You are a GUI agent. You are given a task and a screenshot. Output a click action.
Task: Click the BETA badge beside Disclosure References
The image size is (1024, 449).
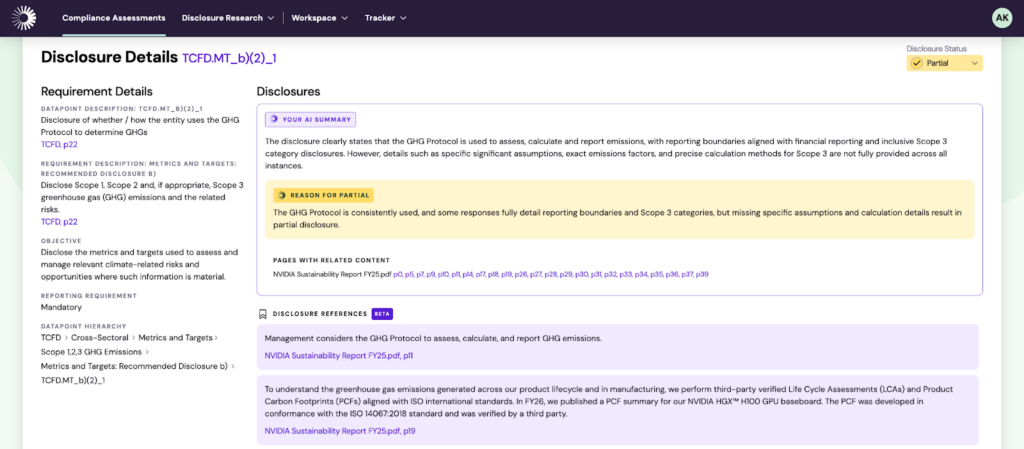click(x=382, y=313)
